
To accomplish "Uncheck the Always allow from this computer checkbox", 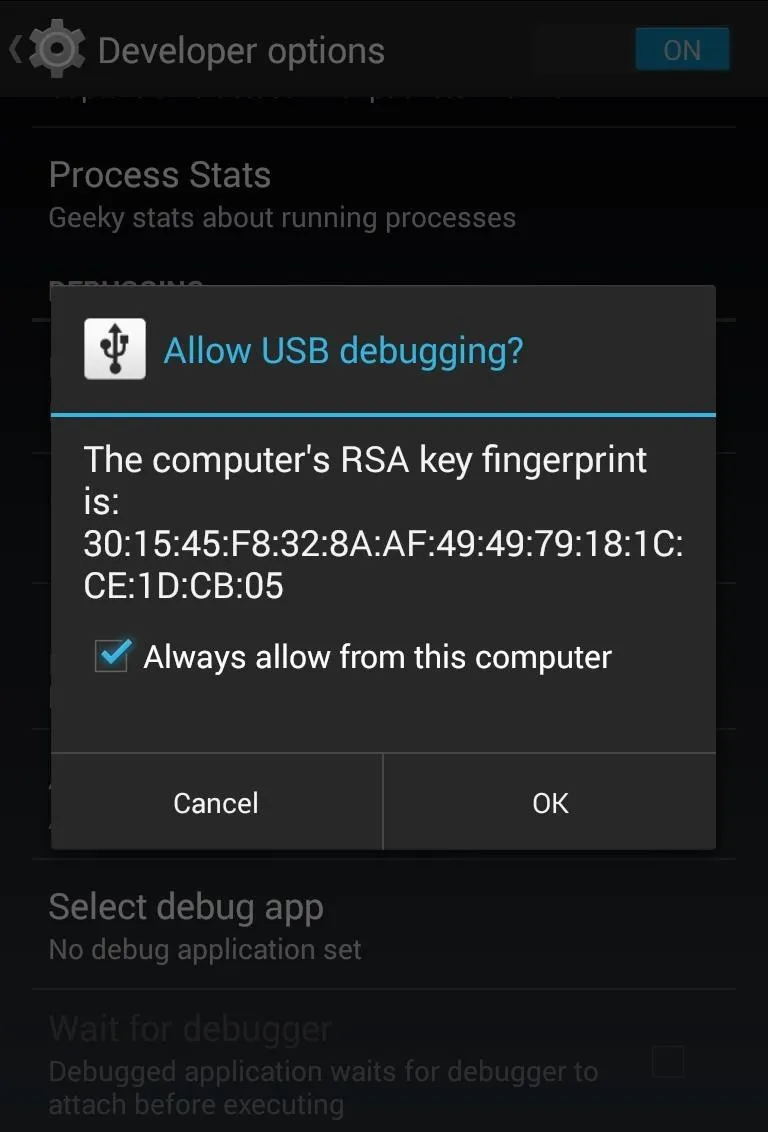I will pyautogui.click(x=113, y=656).
